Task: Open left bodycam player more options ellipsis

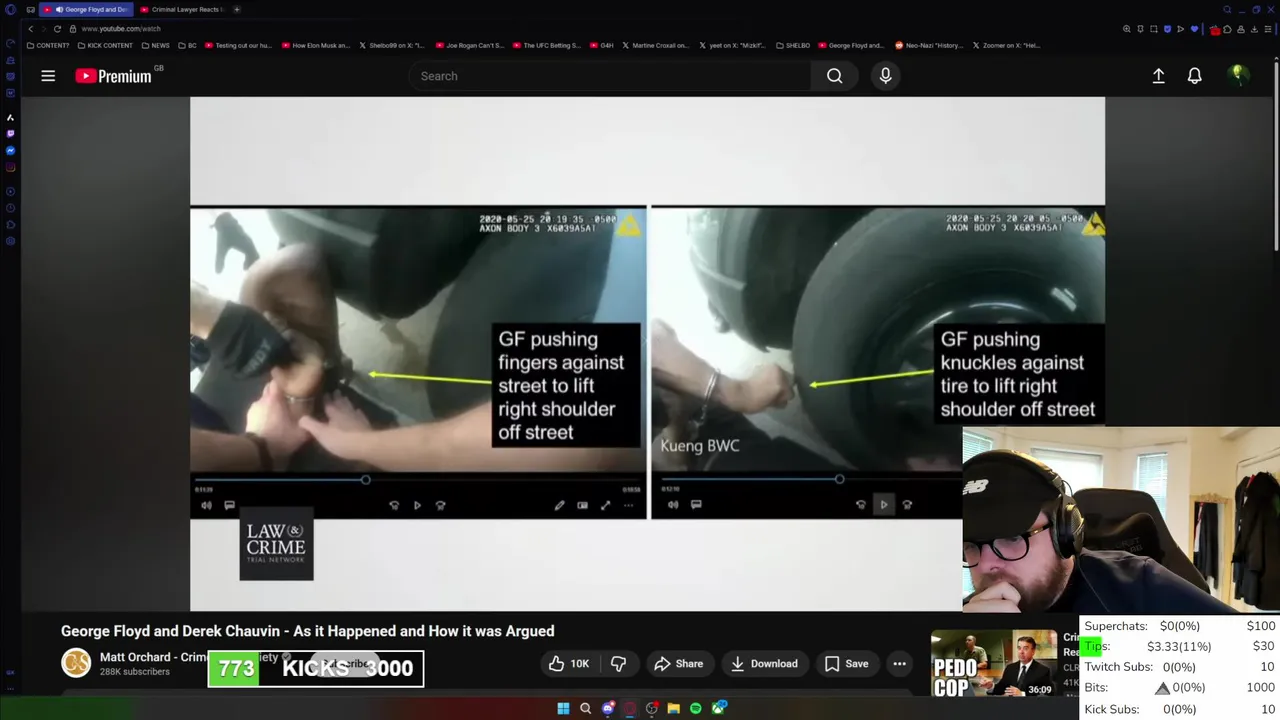Action: [628, 505]
